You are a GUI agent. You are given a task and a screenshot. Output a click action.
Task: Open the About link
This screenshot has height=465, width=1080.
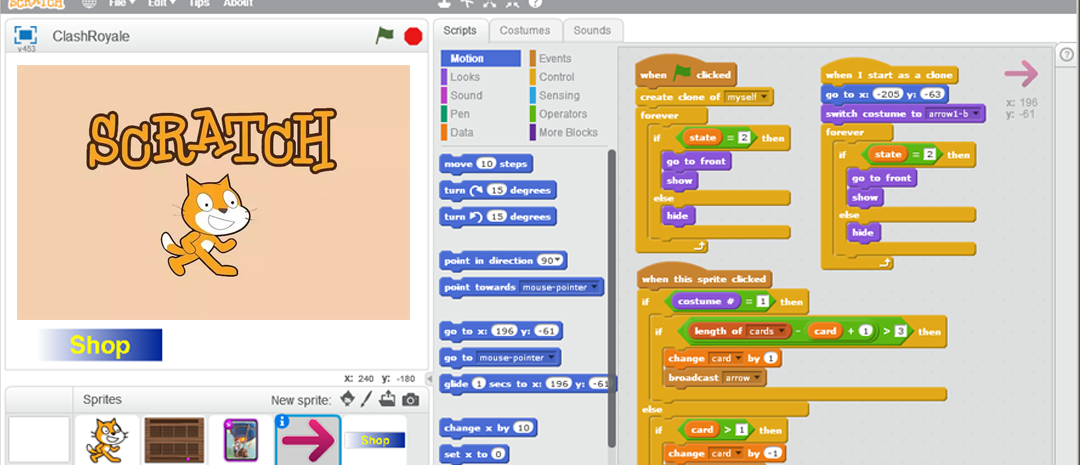[x=238, y=3]
